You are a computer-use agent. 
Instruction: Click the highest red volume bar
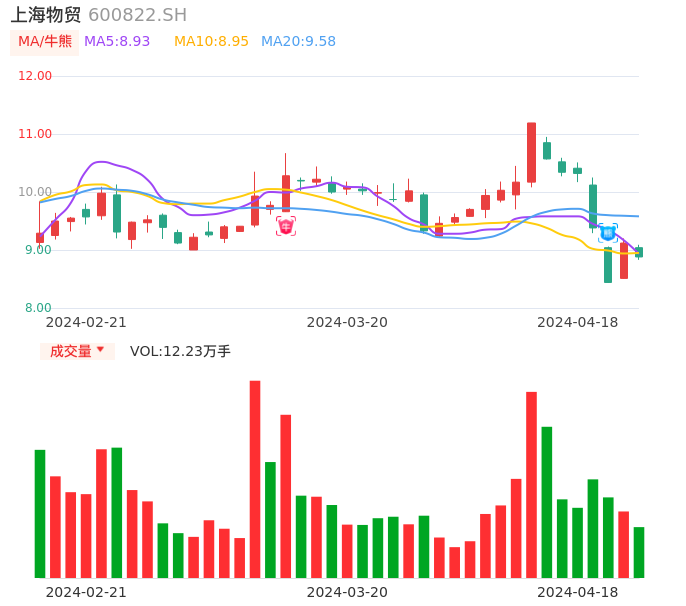click(x=255, y=479)
